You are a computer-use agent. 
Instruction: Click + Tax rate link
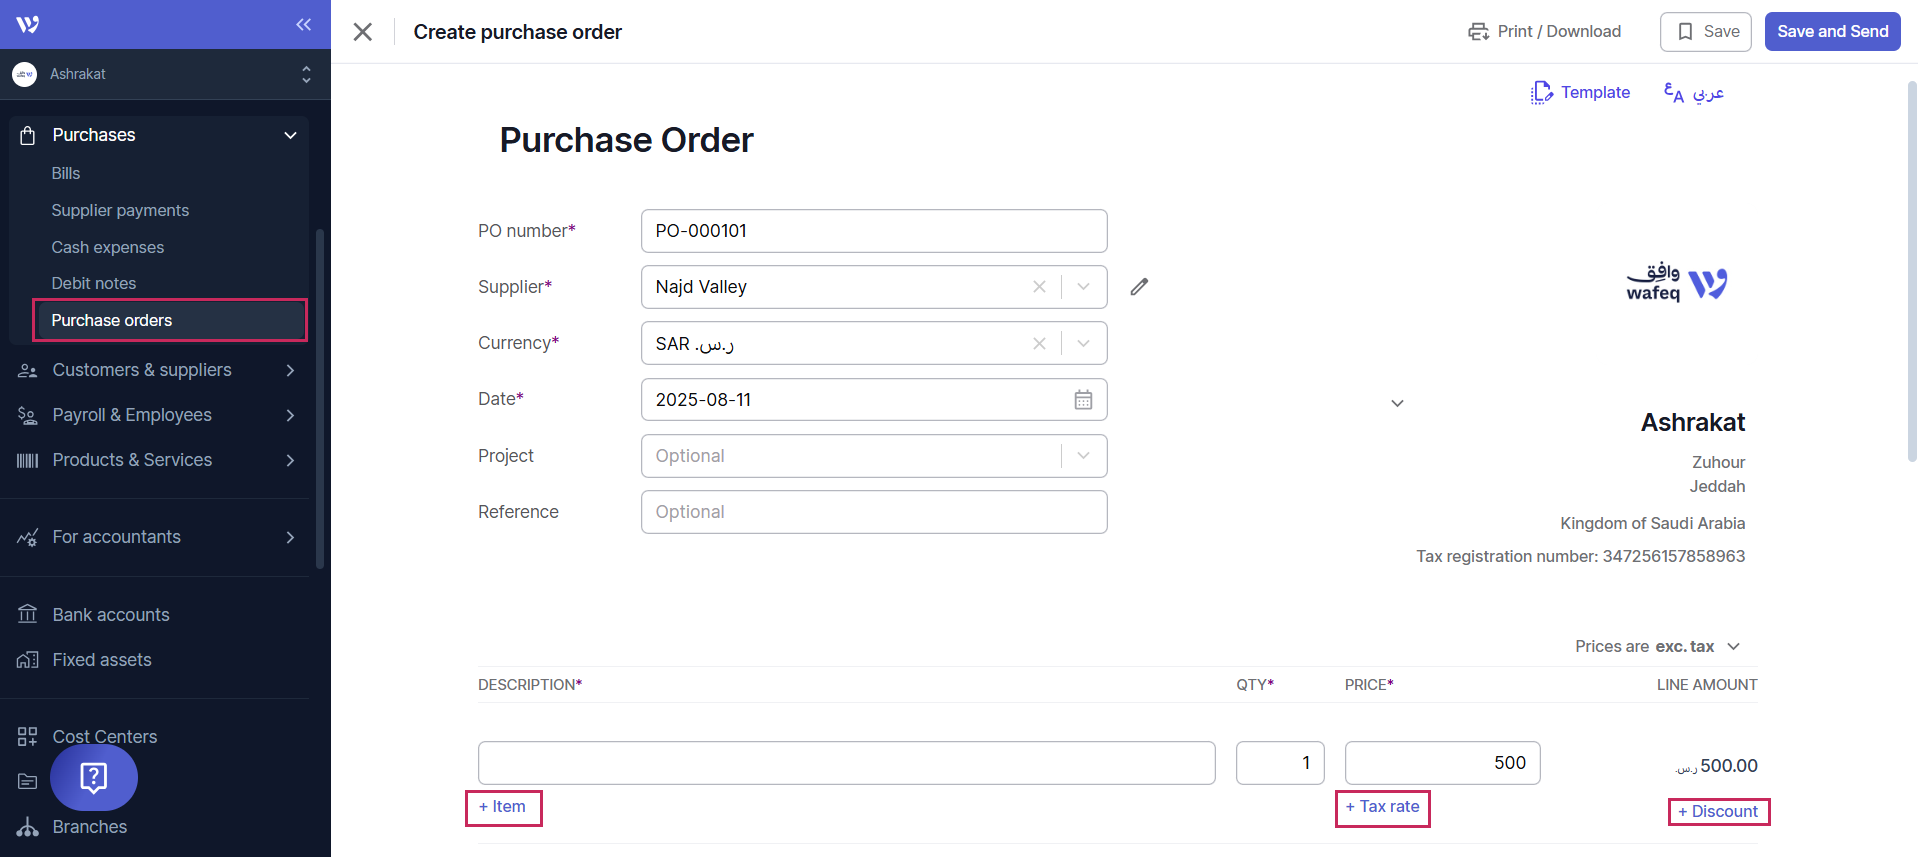coord(1382,807)
